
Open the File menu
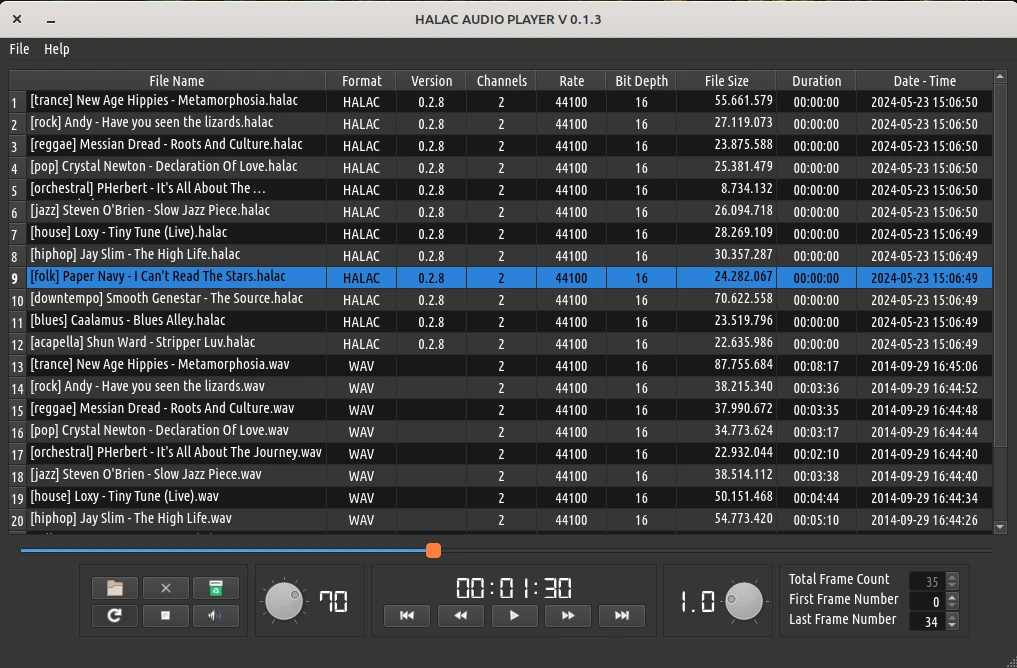(19, 49)
